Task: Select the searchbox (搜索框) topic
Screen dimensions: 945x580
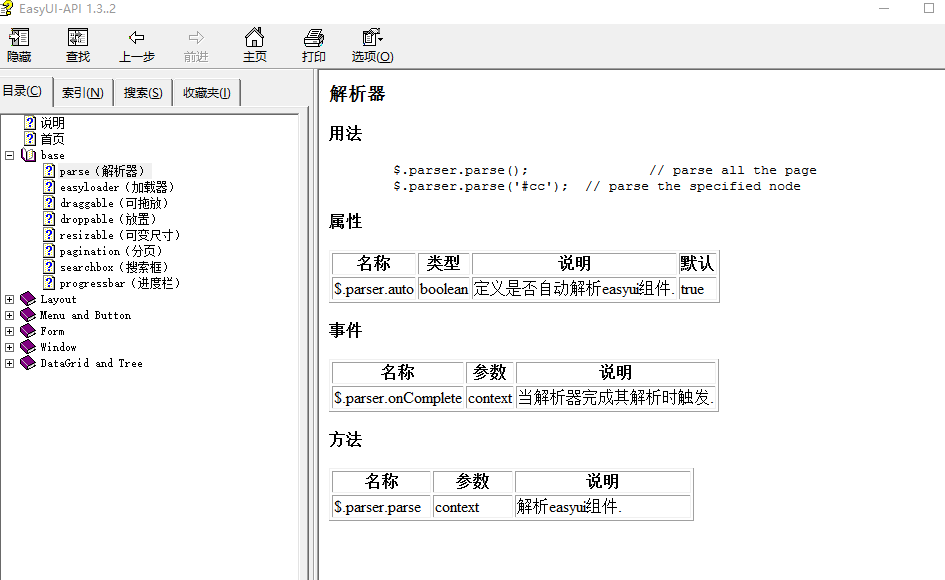Action: tap(110, 266)
